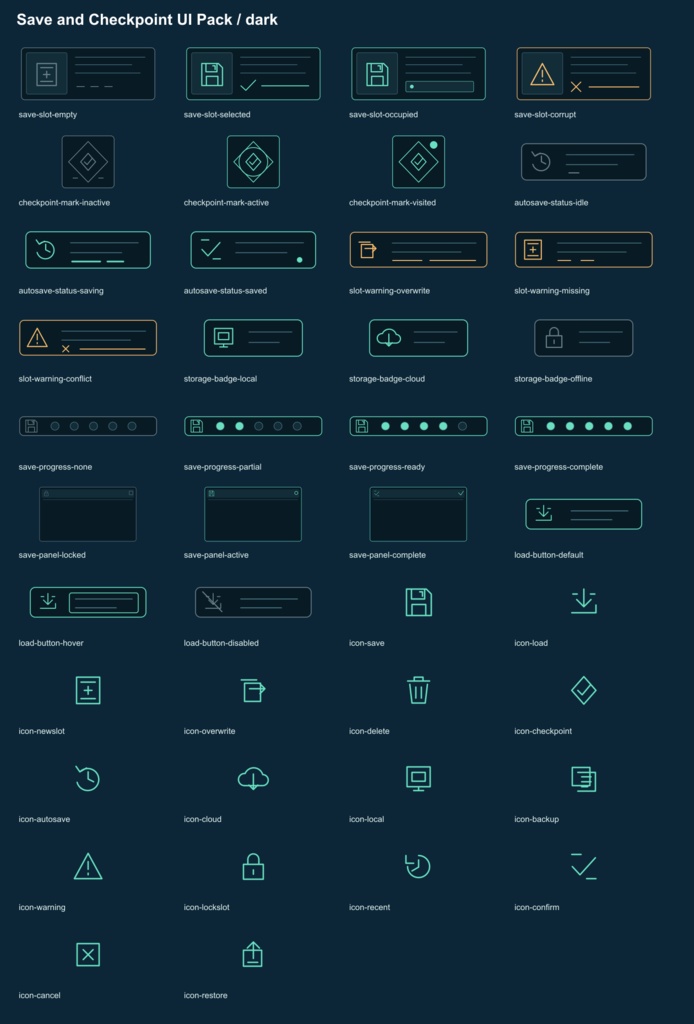The width and height of the screenshot is (694, 1024).
Task: Select the autosave-status-saved widget
Action: (253, 249)
